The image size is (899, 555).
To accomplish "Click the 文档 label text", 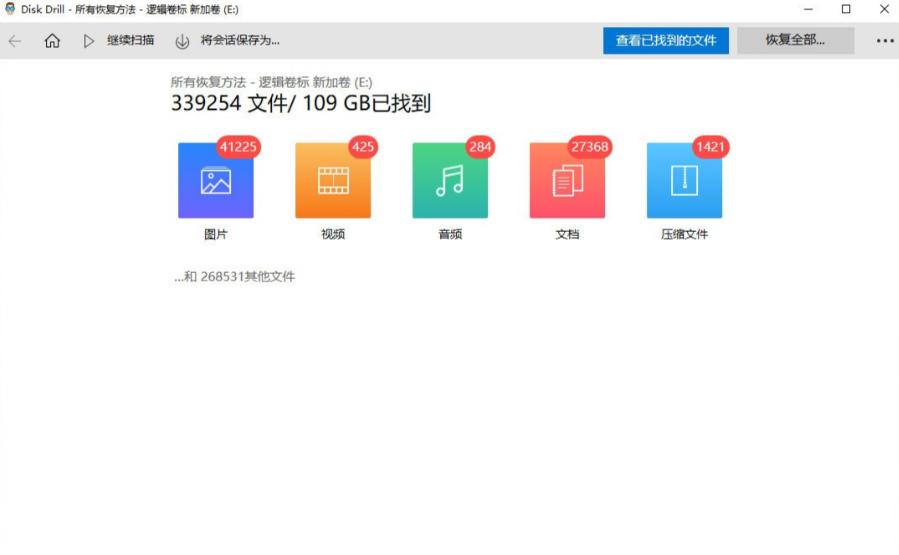I will point(567,234).
